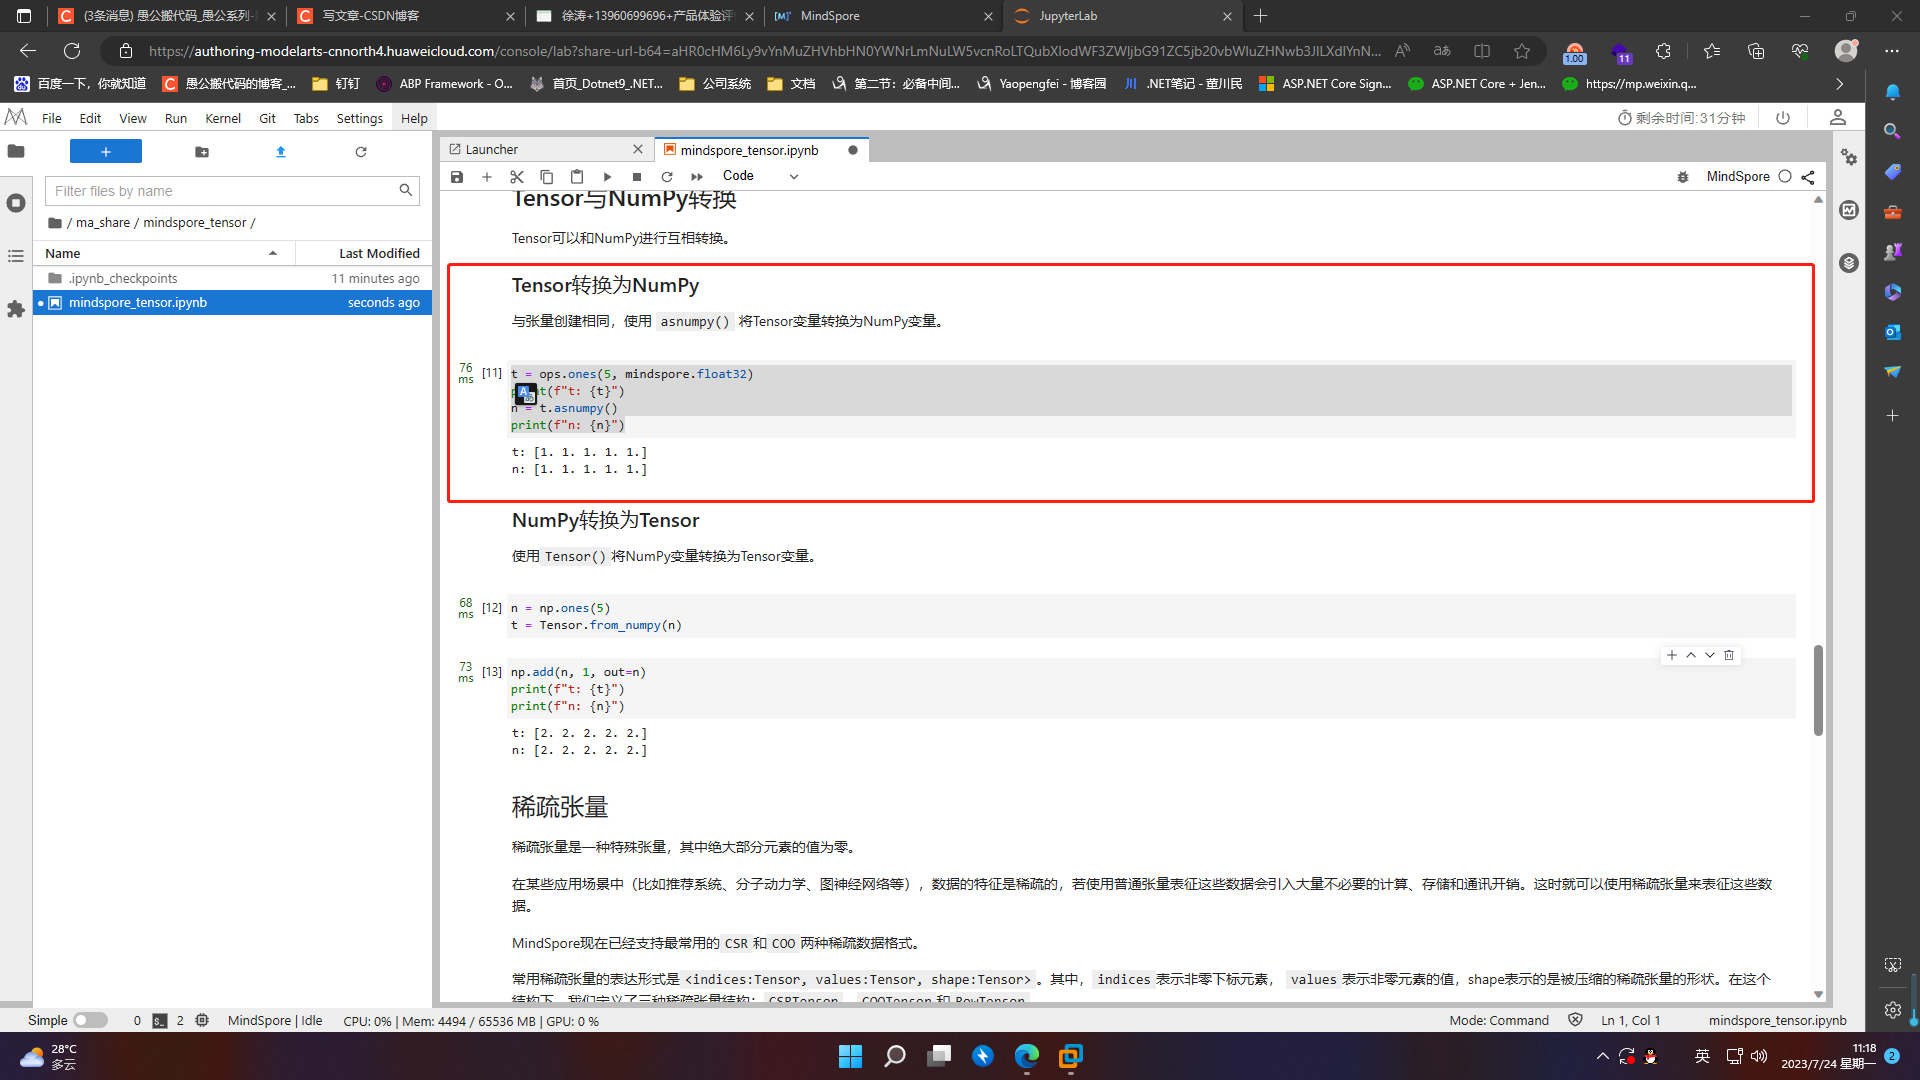
Task: Open the debugger bug icon
Action: click(1683, 177)
